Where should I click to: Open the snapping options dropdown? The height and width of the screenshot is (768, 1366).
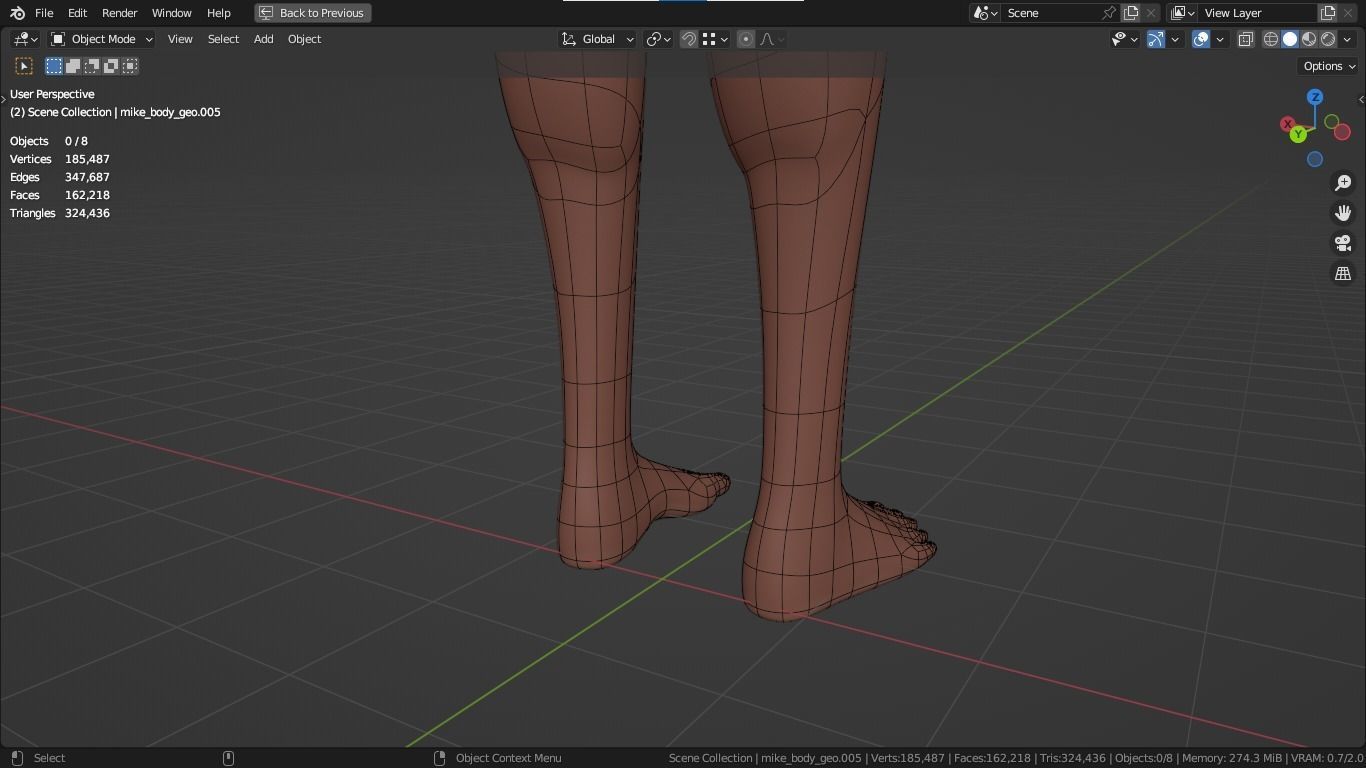coord(715,39)
